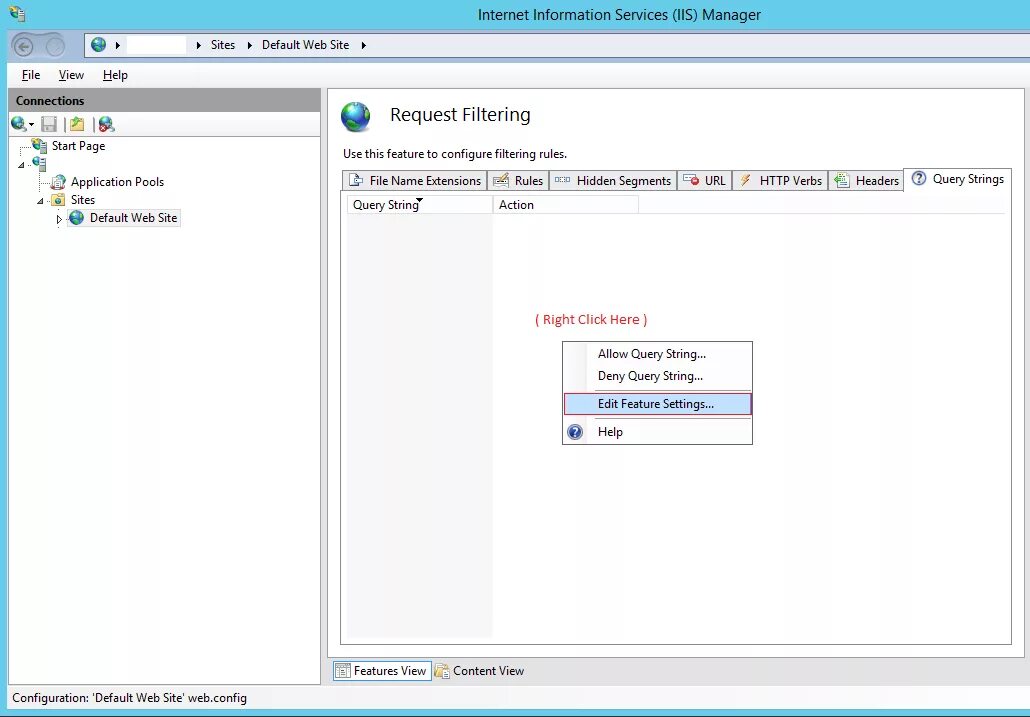Image resolution: width=1030 pixels, height=717 pixels.
Task: Open the Hidden Segments tab
Action: pos(613,181)
